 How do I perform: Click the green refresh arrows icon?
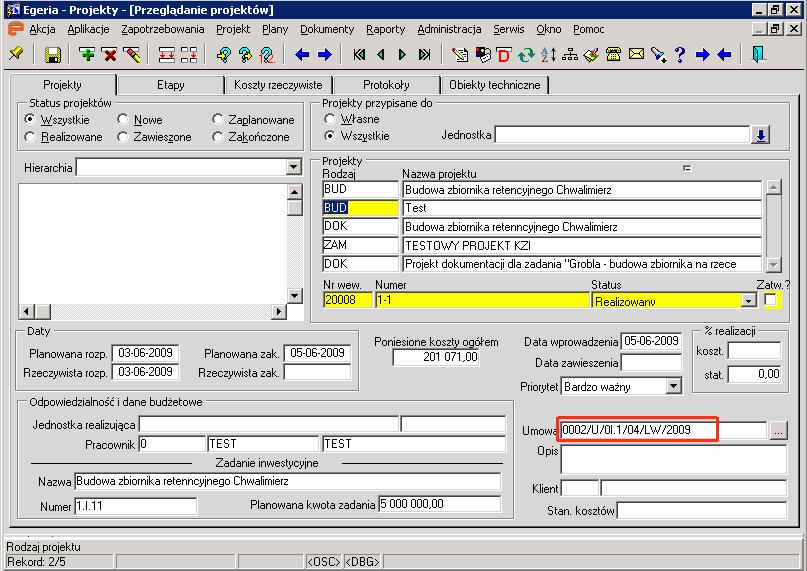click(x=525, y=55)
